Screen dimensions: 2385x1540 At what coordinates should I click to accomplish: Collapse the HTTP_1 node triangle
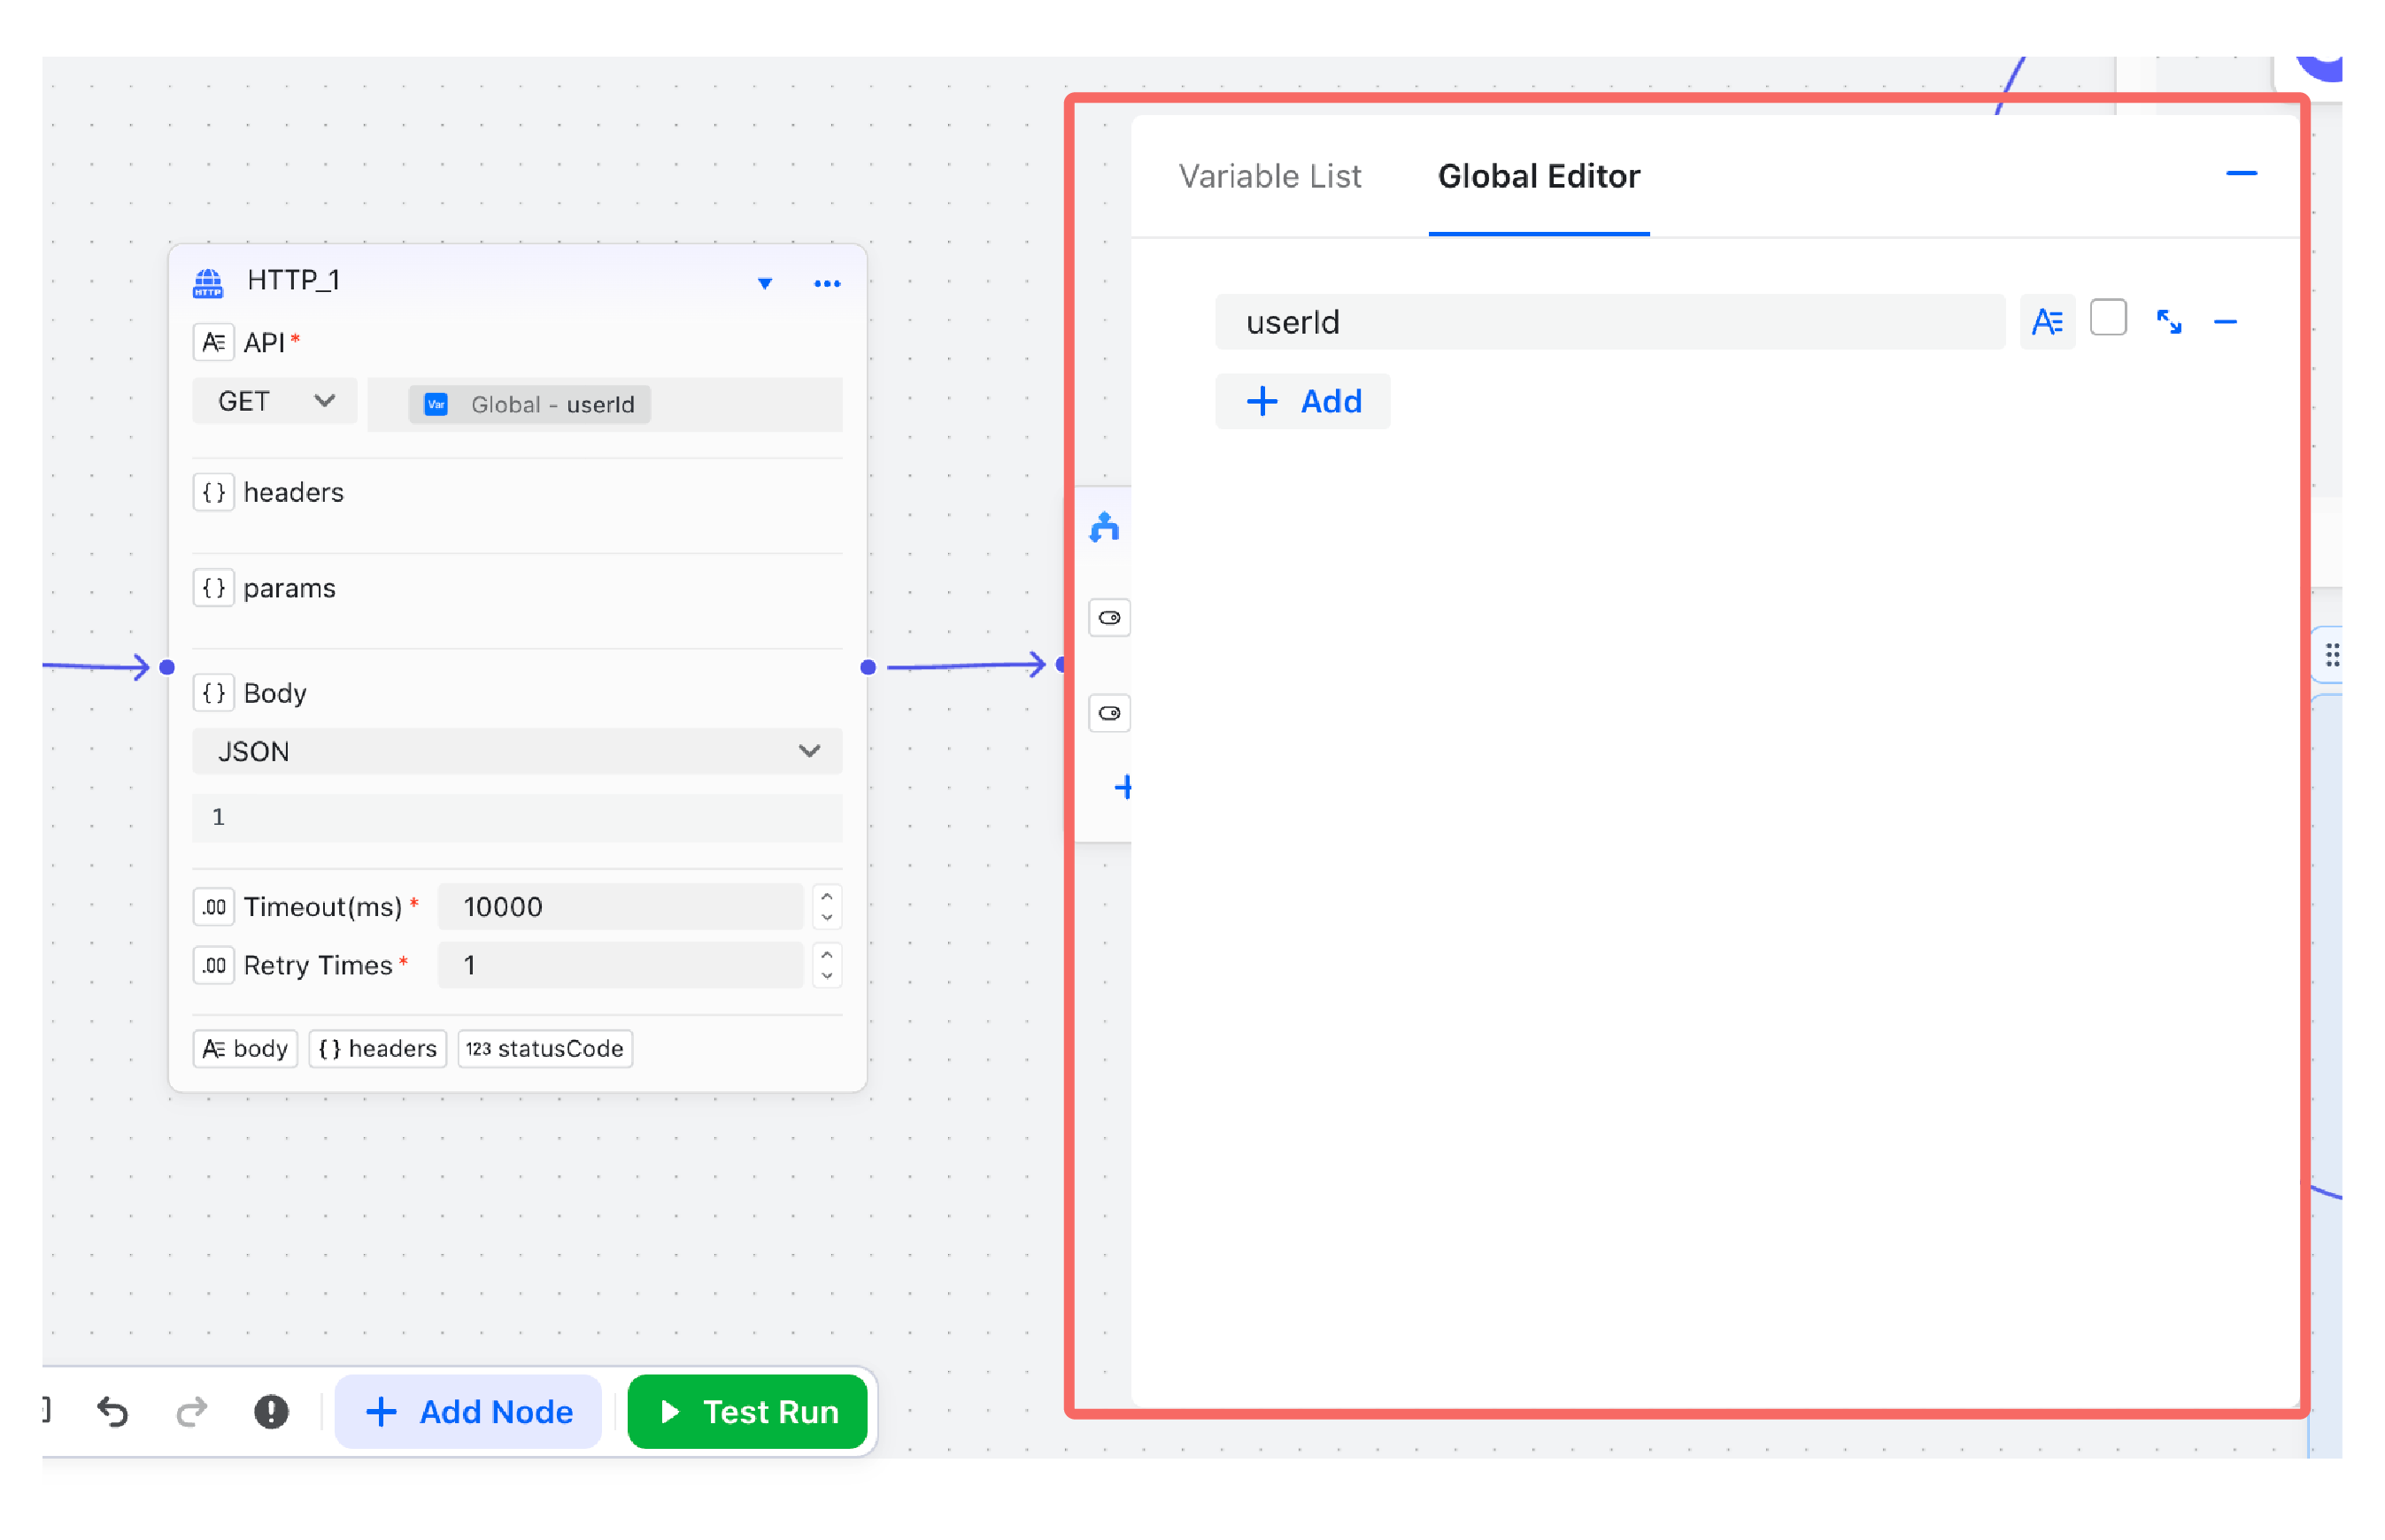764,284
